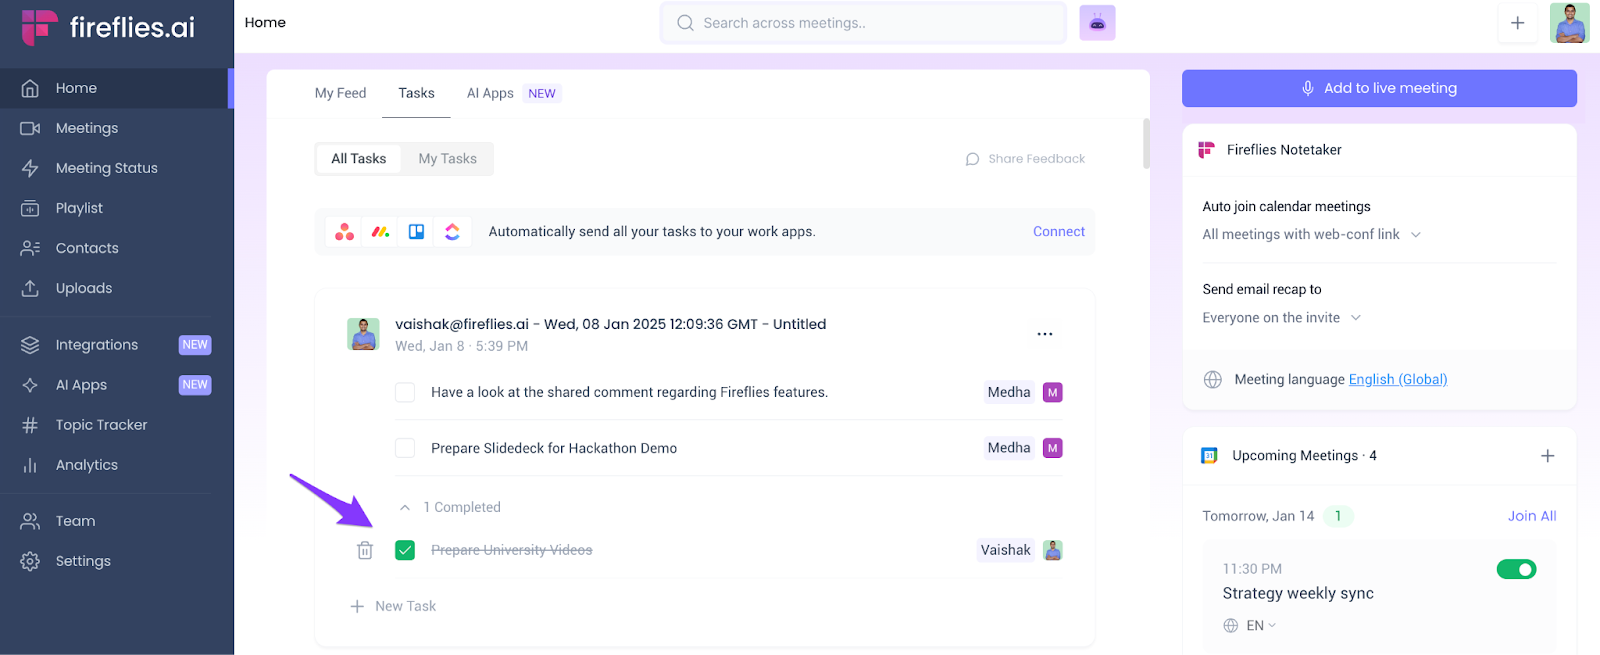Open the send email recap dropdown
The height and width of the screenshot is (655, 1600).
pyautogui.click(x=1281, y=318)
